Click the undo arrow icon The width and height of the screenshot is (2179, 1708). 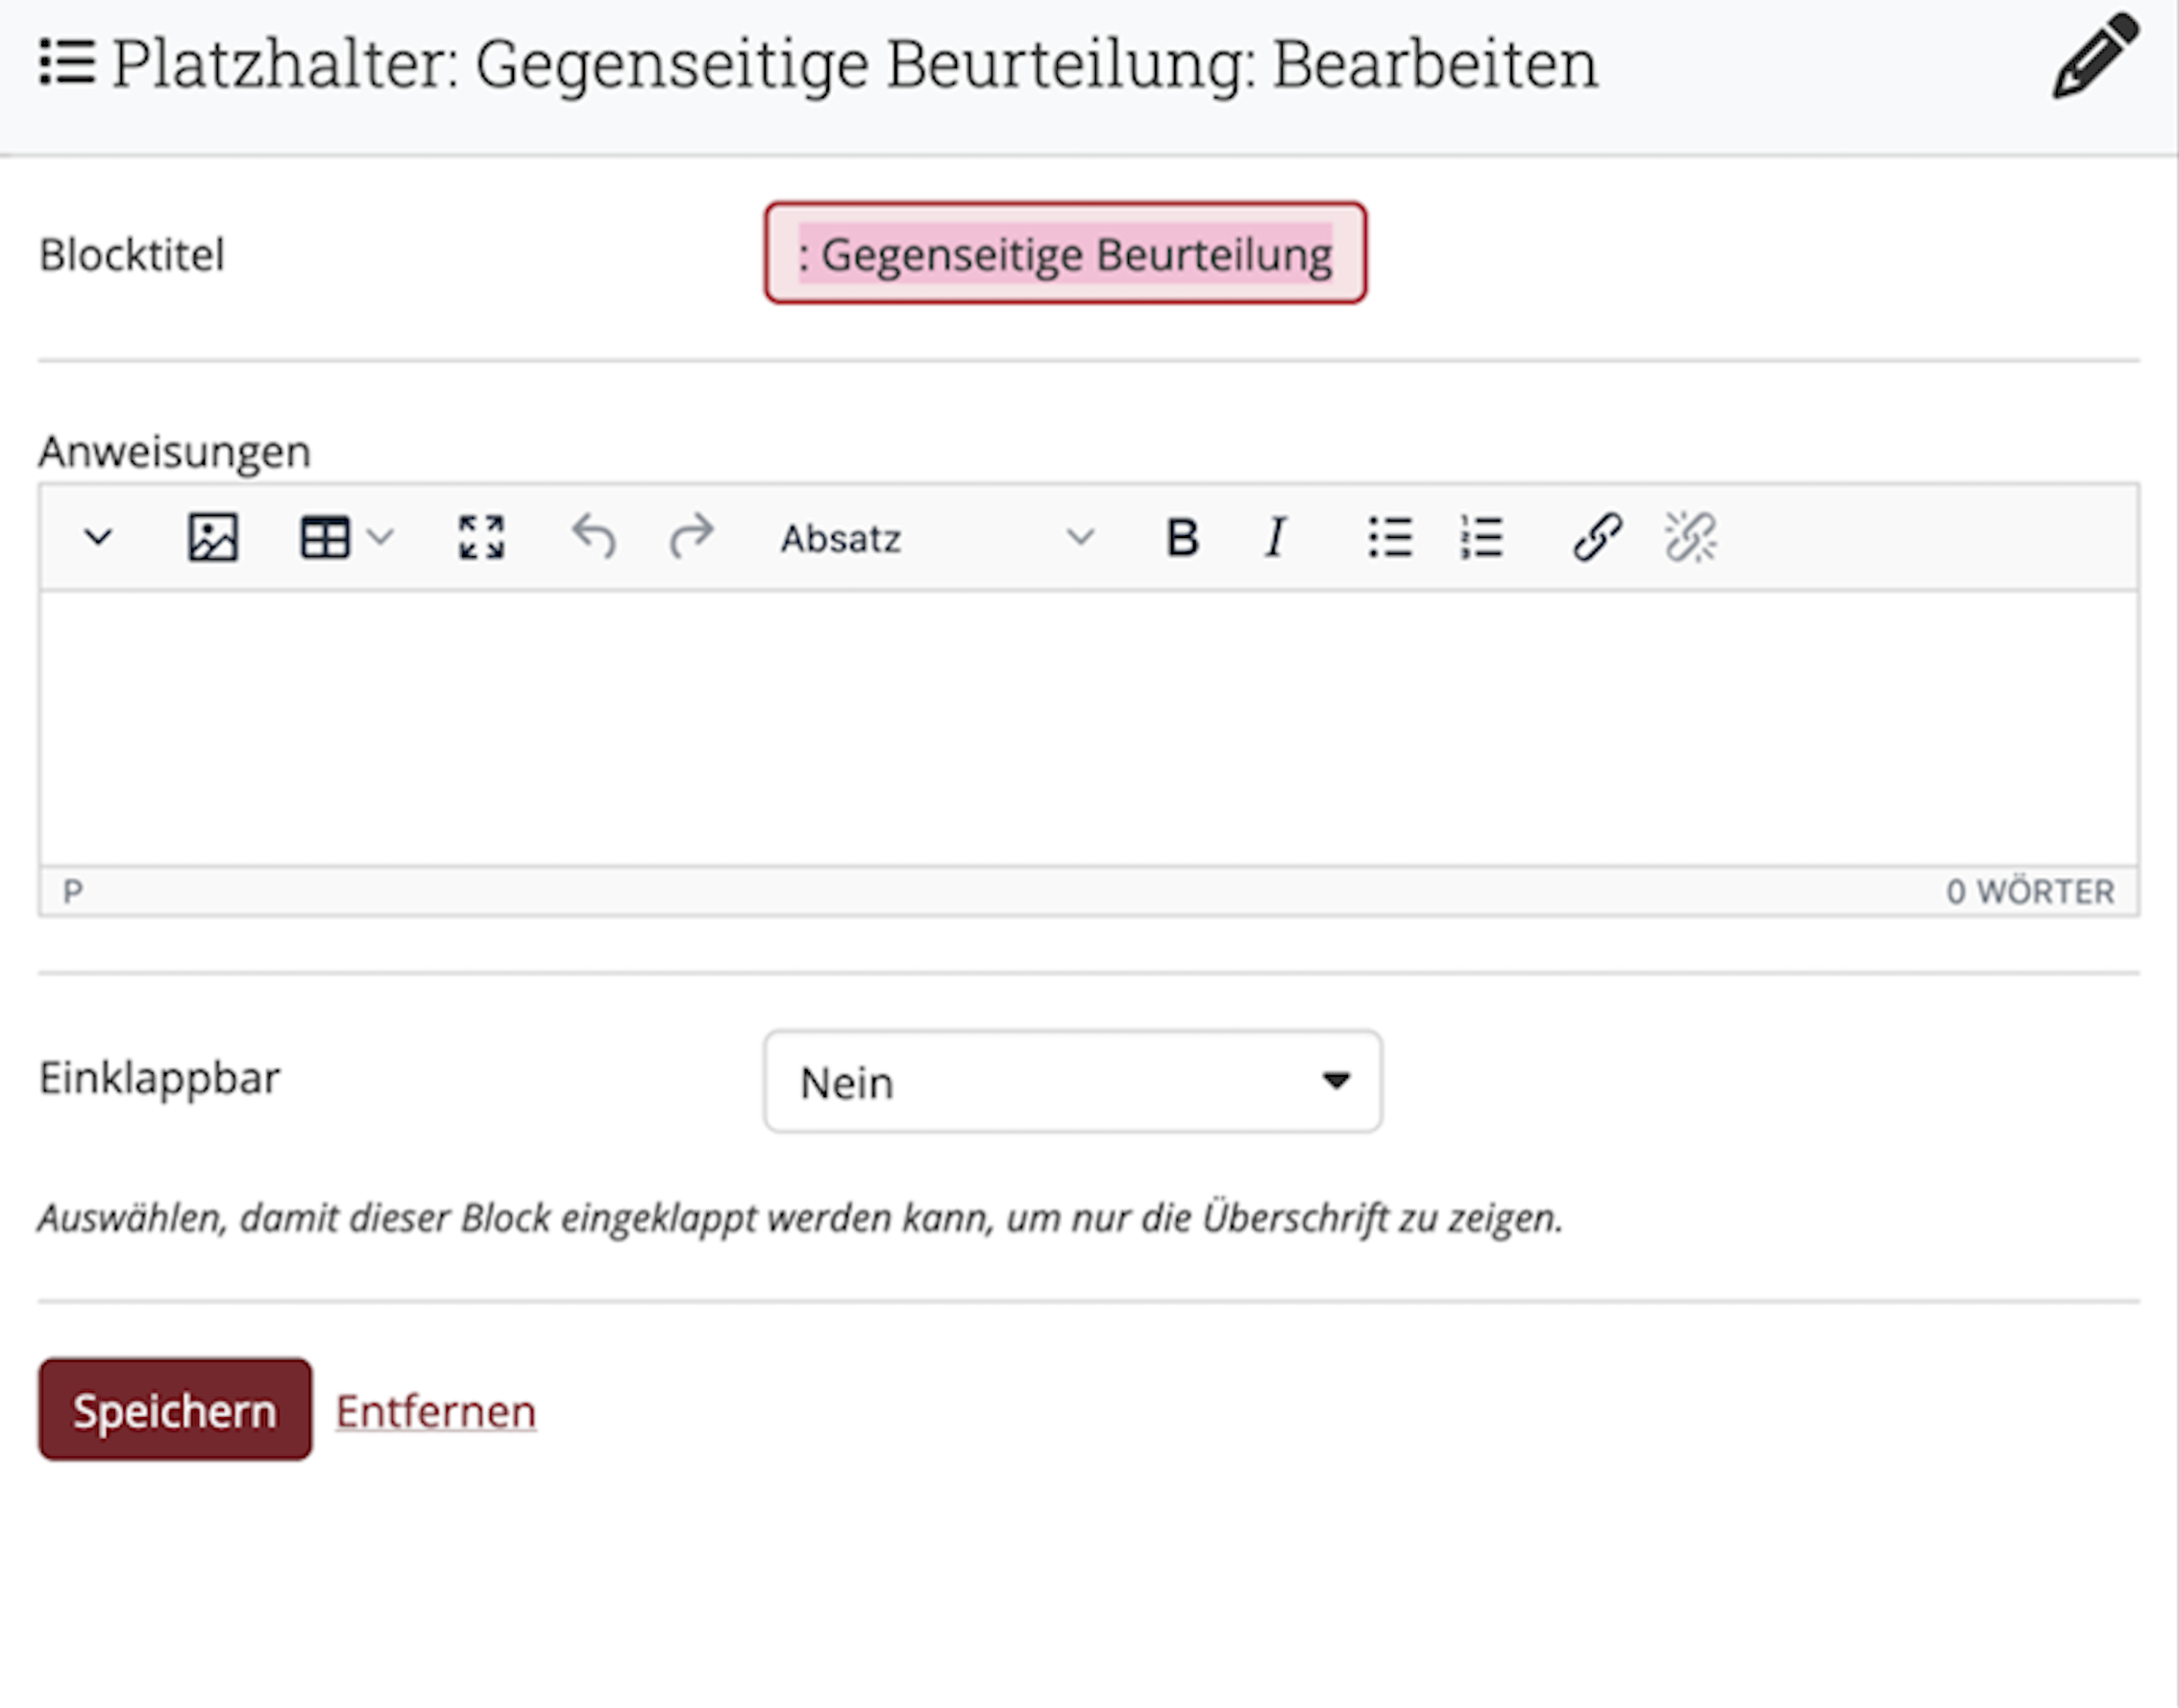[x=594, y=537]
